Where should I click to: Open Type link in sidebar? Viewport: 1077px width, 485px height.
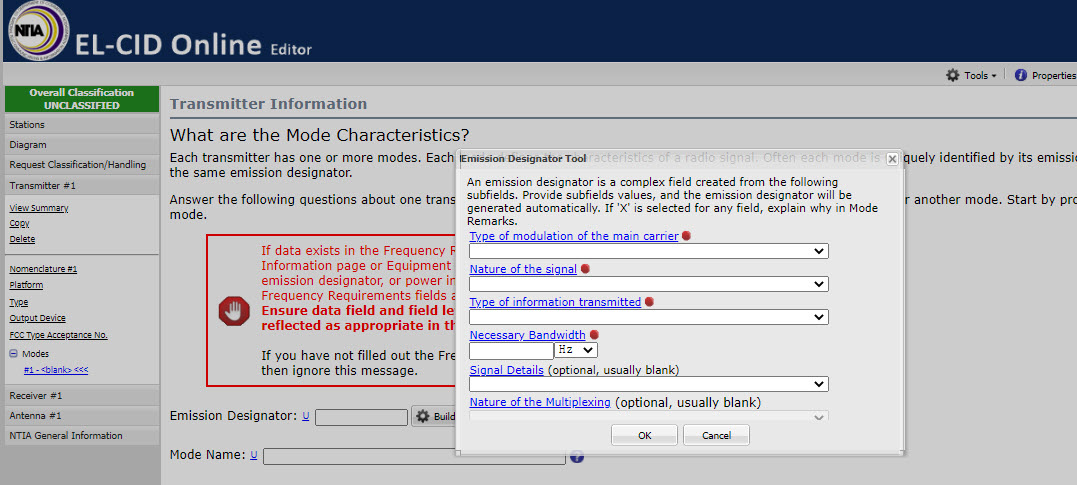(19, 302)
